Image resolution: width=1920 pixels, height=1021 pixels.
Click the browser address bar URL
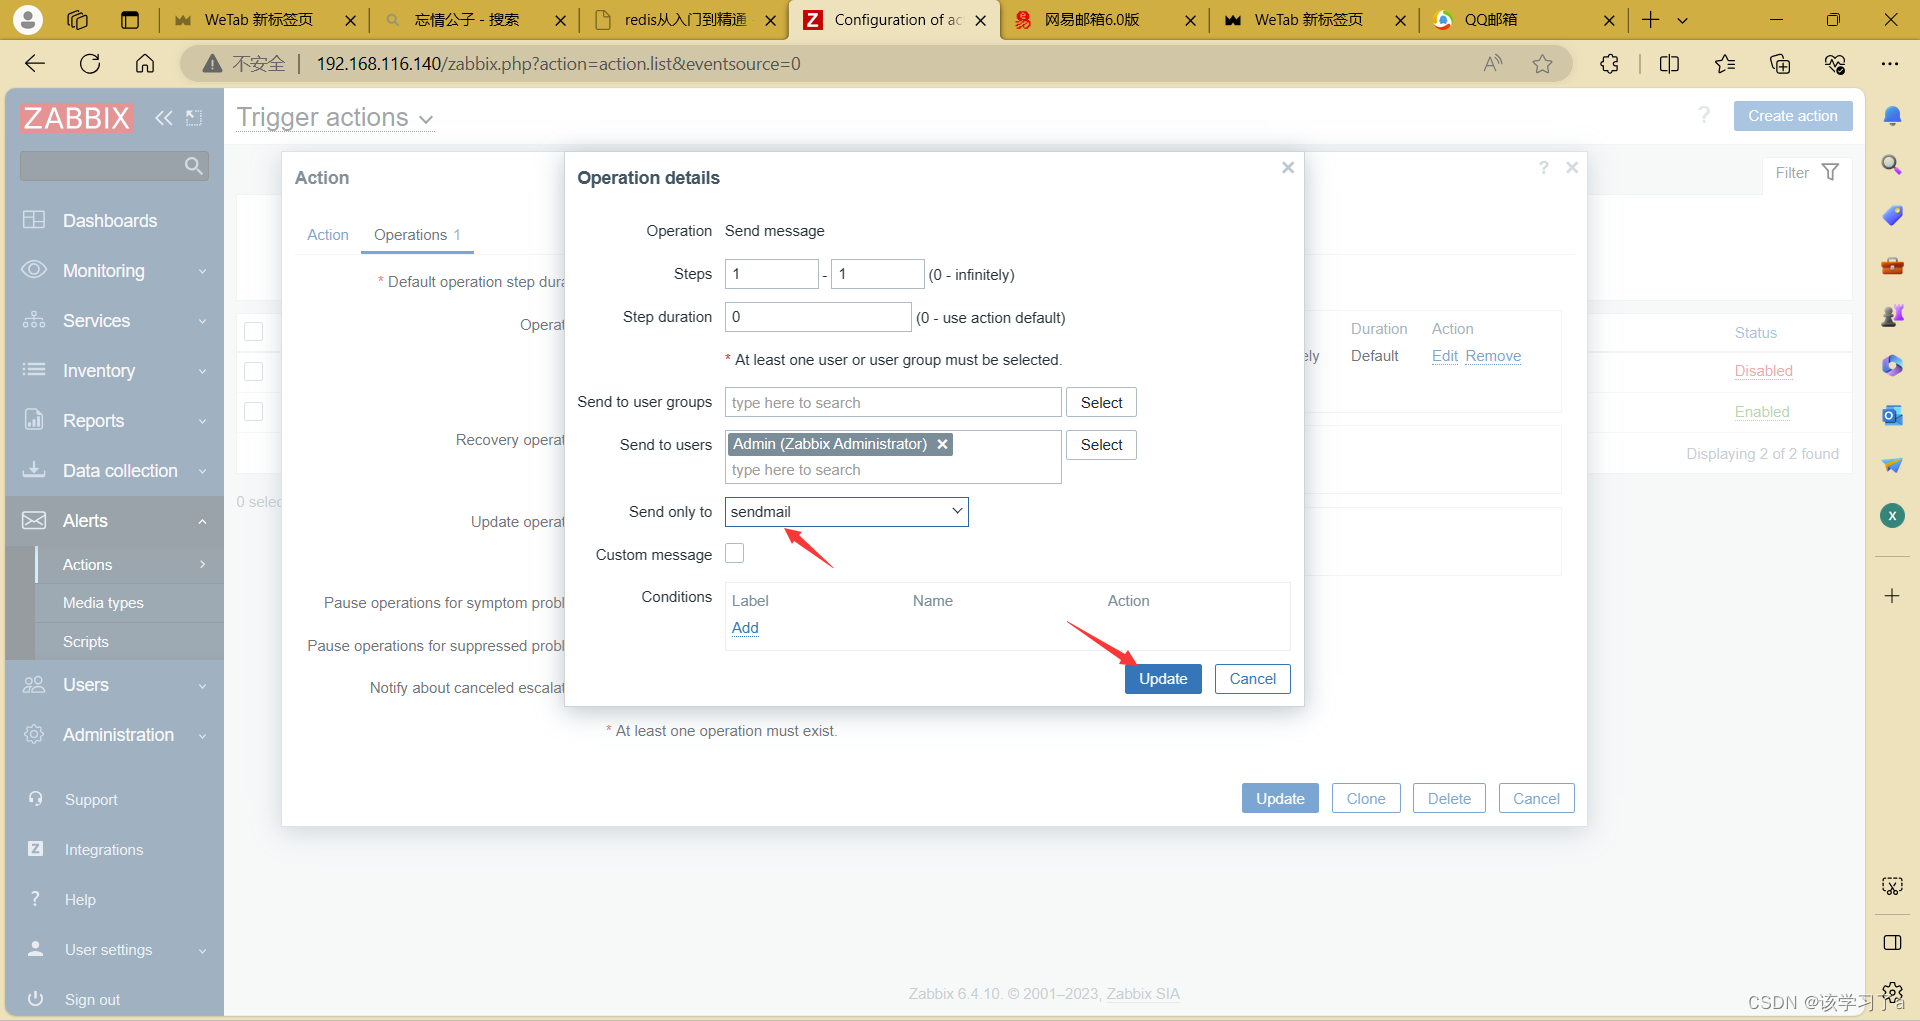point(558,64)
